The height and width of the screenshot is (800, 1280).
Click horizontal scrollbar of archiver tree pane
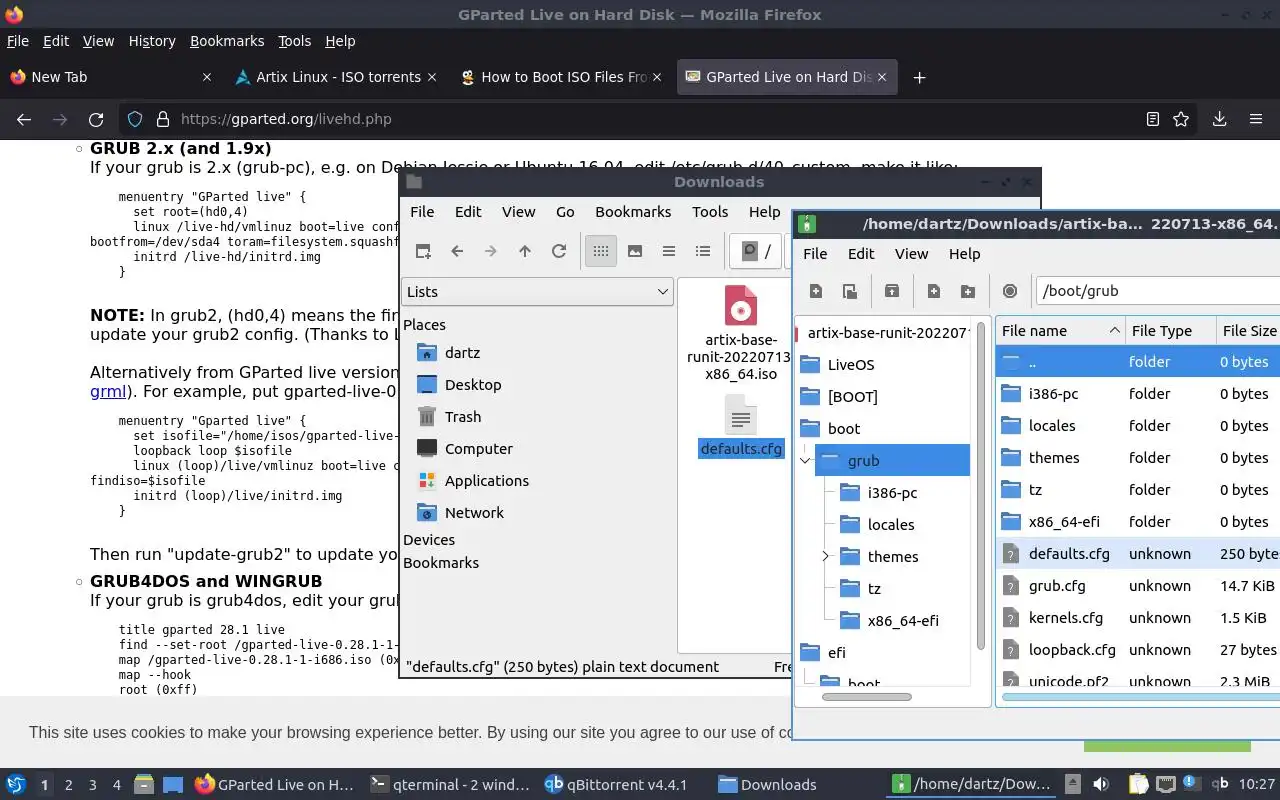(866, 697)
